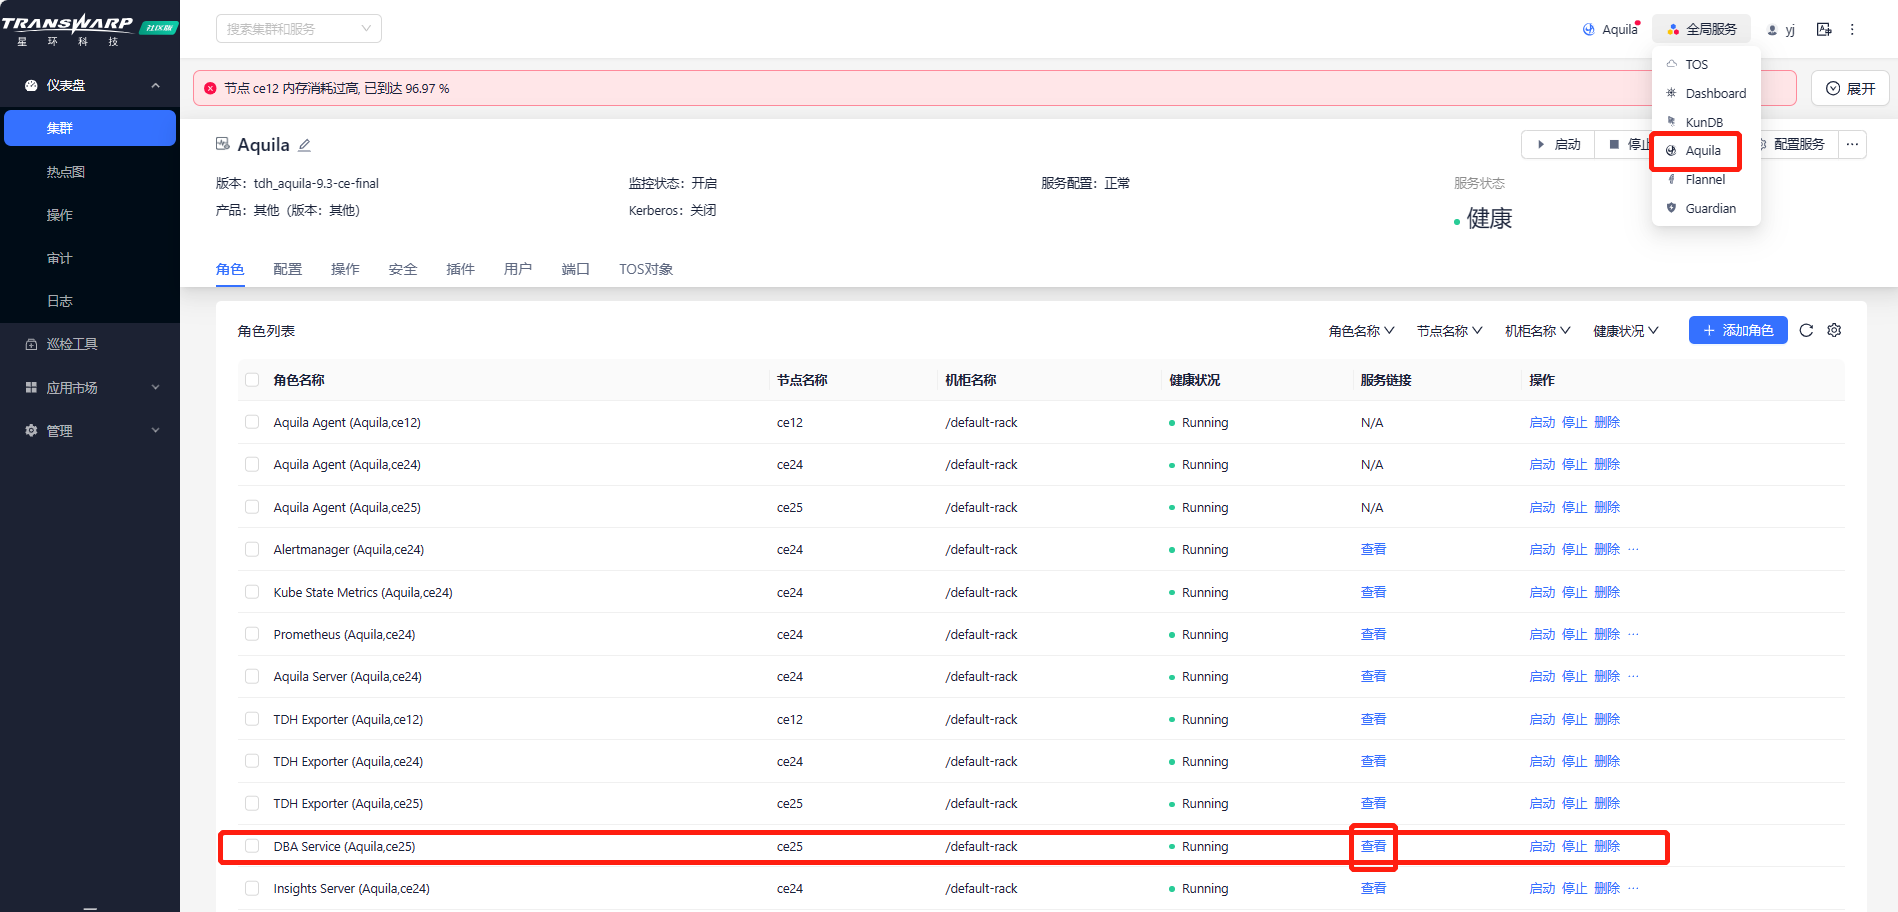Check the Aquila Agent (Aquila,ce12) row checkbox
Screen dimensions: 1898x912
pos(252,422)
